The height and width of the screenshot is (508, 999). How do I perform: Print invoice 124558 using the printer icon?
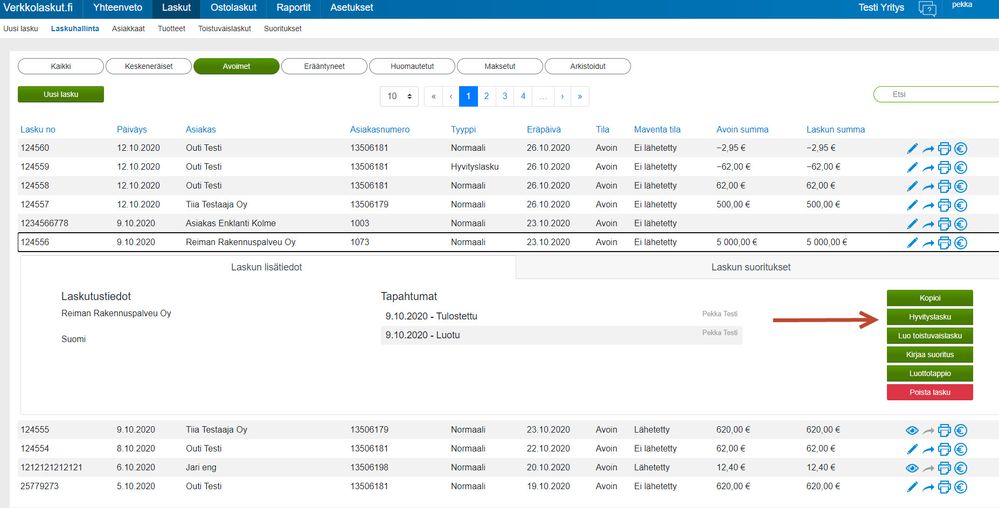click(x=944, y=186)
